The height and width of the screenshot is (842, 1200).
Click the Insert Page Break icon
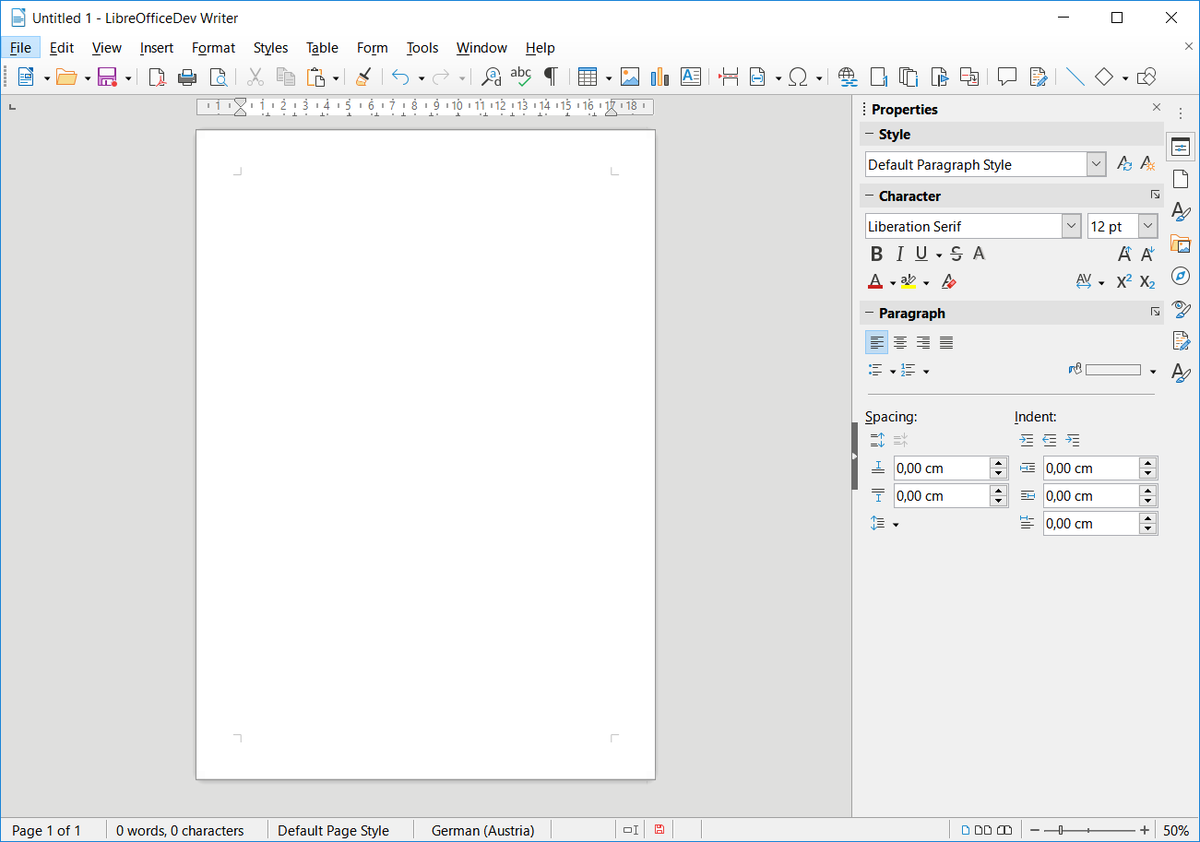[728, 77]
